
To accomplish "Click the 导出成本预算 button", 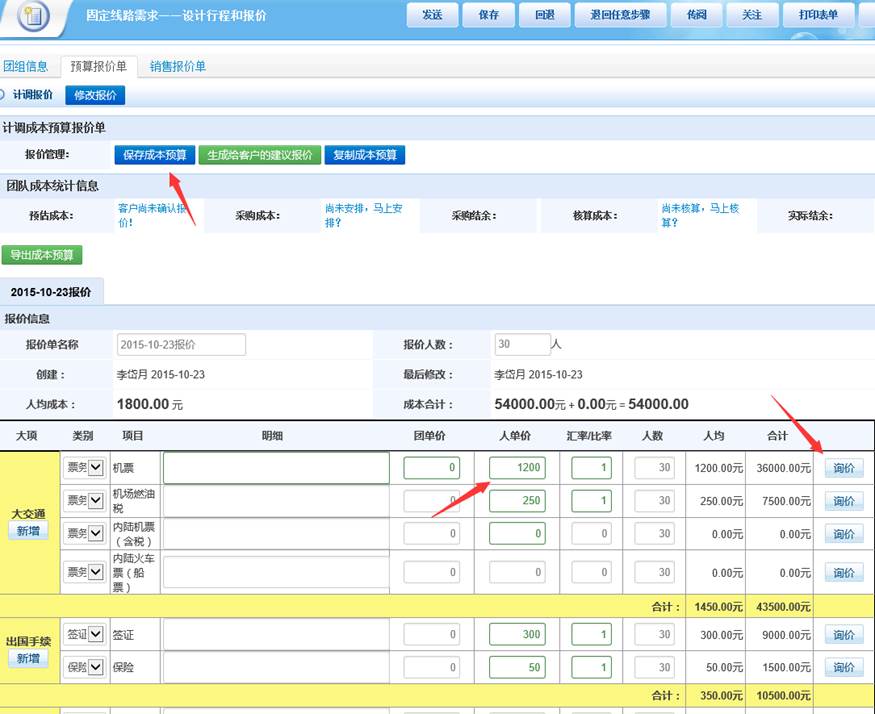I will click(42, 255).
